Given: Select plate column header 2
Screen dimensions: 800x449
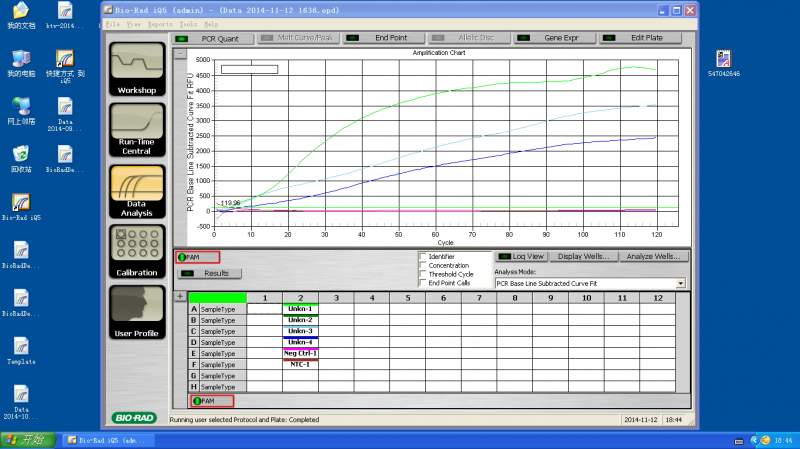Looking at the screenshot, I should coord(300,297).
